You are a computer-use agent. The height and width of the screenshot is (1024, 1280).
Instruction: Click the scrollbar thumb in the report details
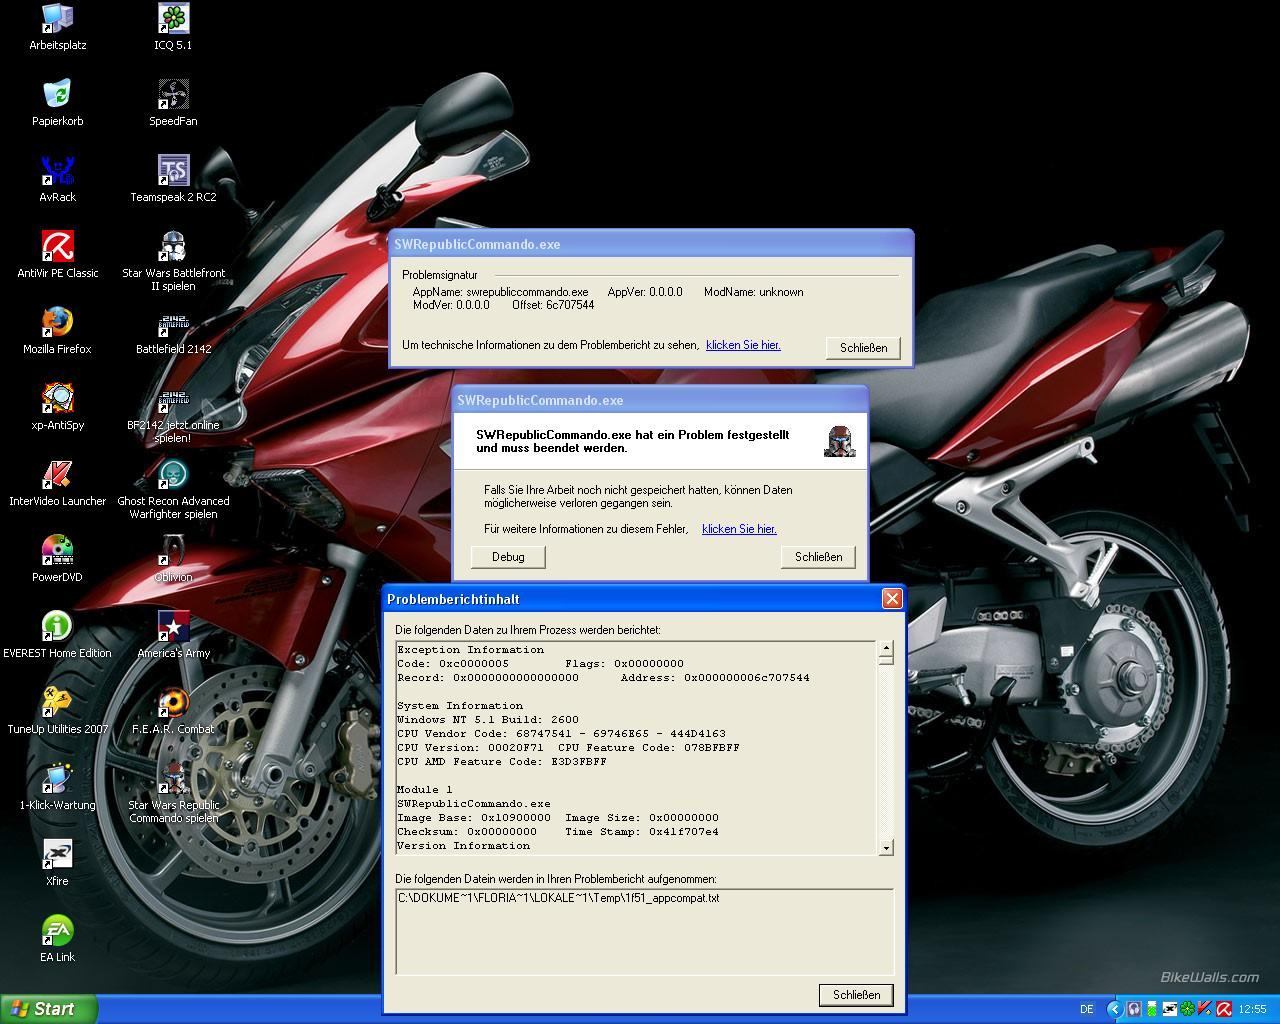tap(886, 660)
